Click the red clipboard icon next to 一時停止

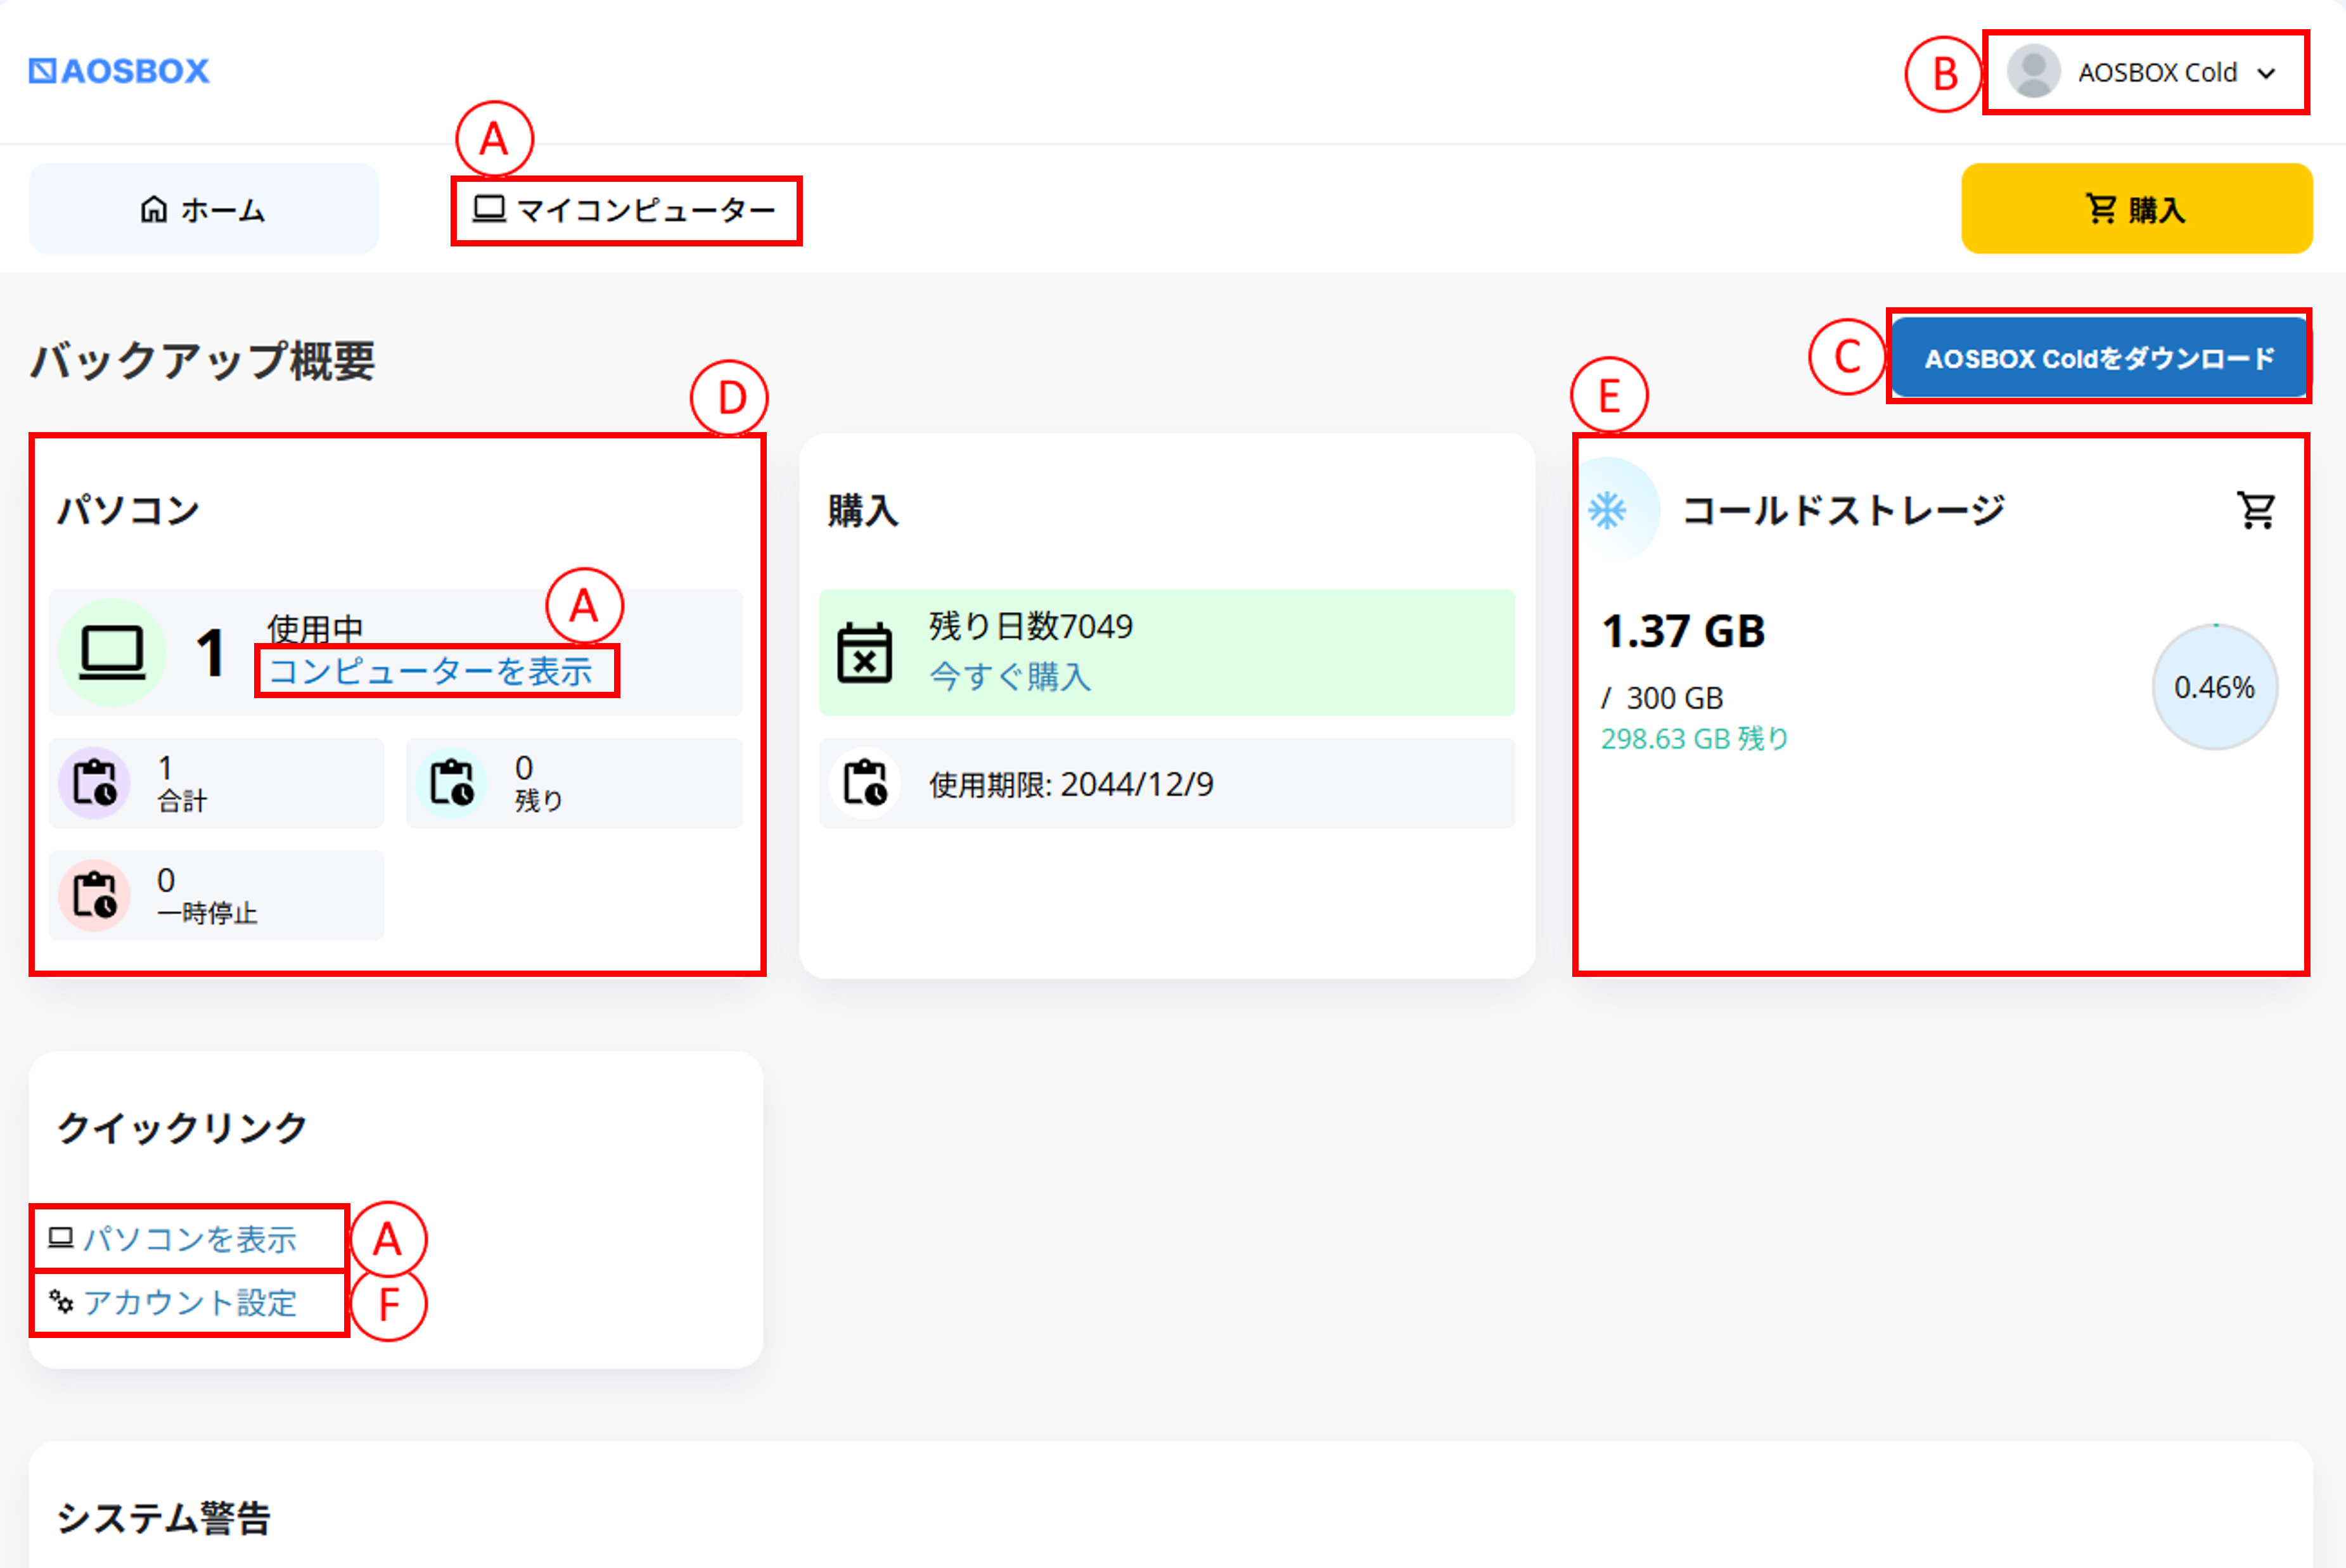(95, 895)
